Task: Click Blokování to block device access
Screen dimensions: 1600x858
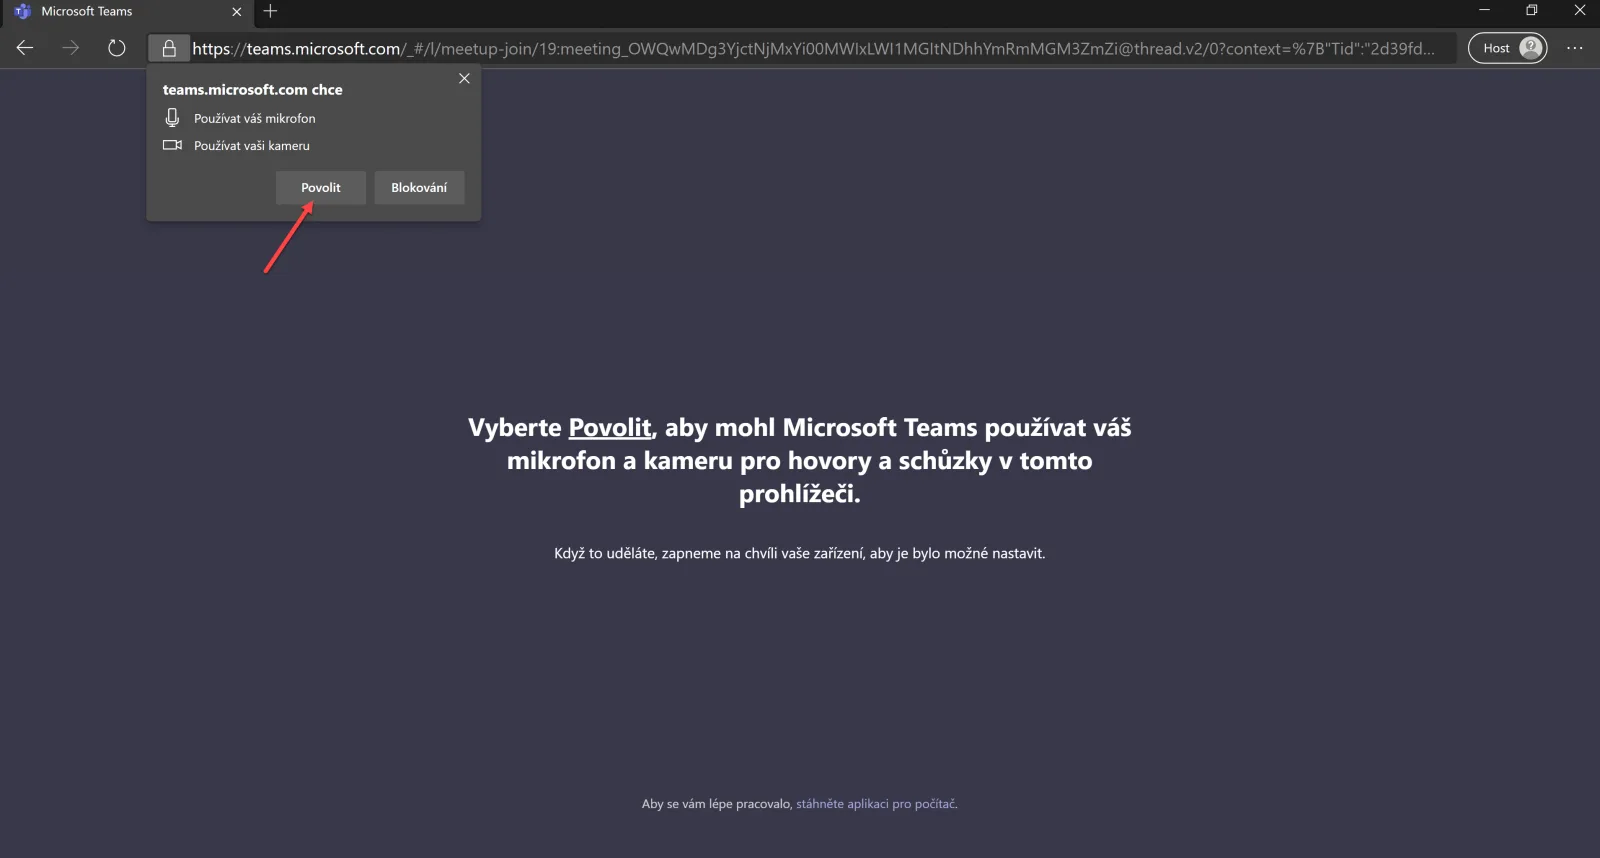Action: pos(419,188)
